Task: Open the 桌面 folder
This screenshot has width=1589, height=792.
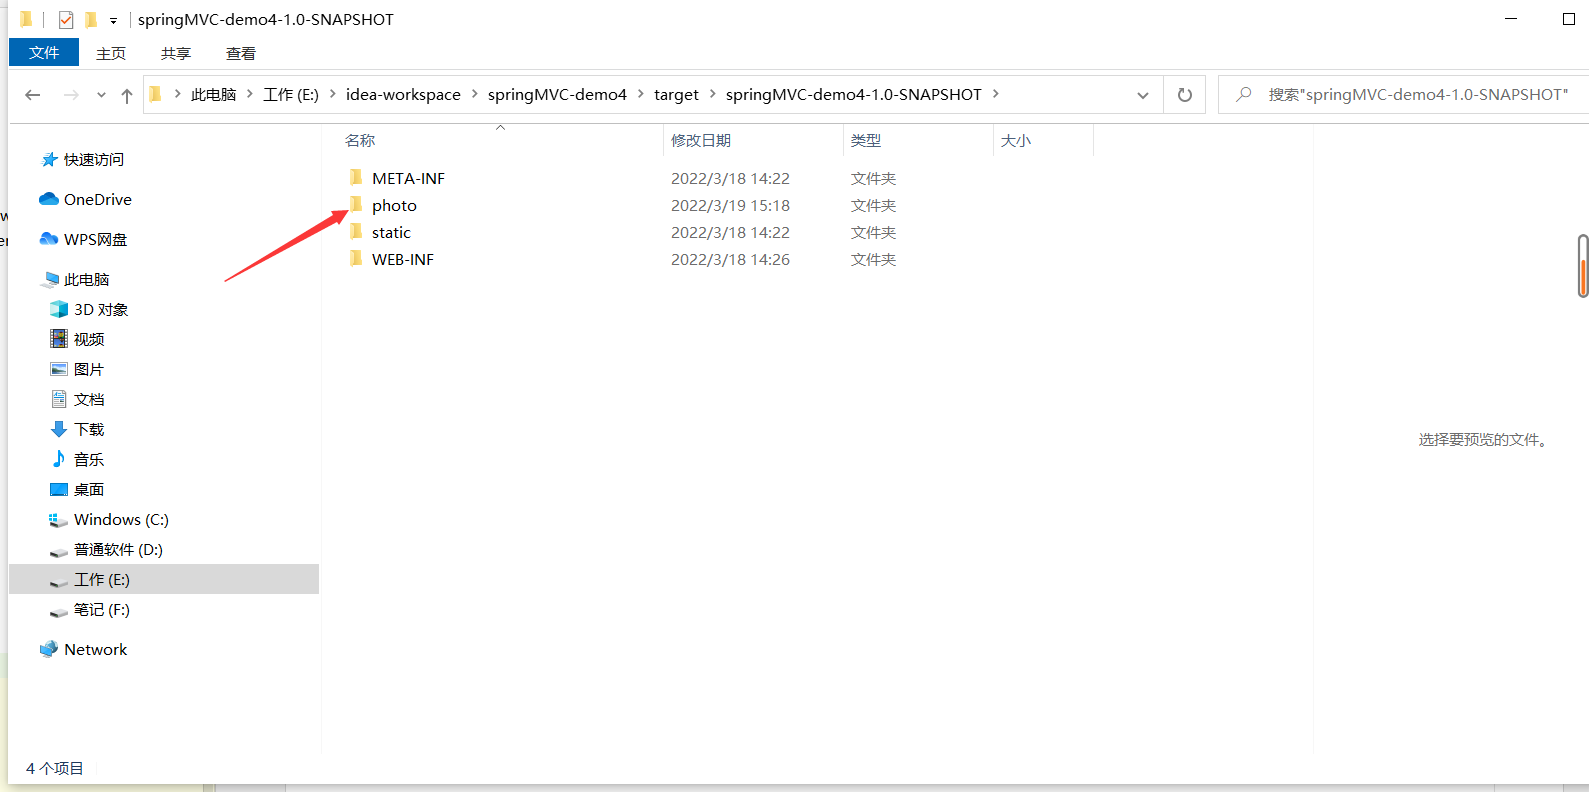Action: tap(89, 489)
